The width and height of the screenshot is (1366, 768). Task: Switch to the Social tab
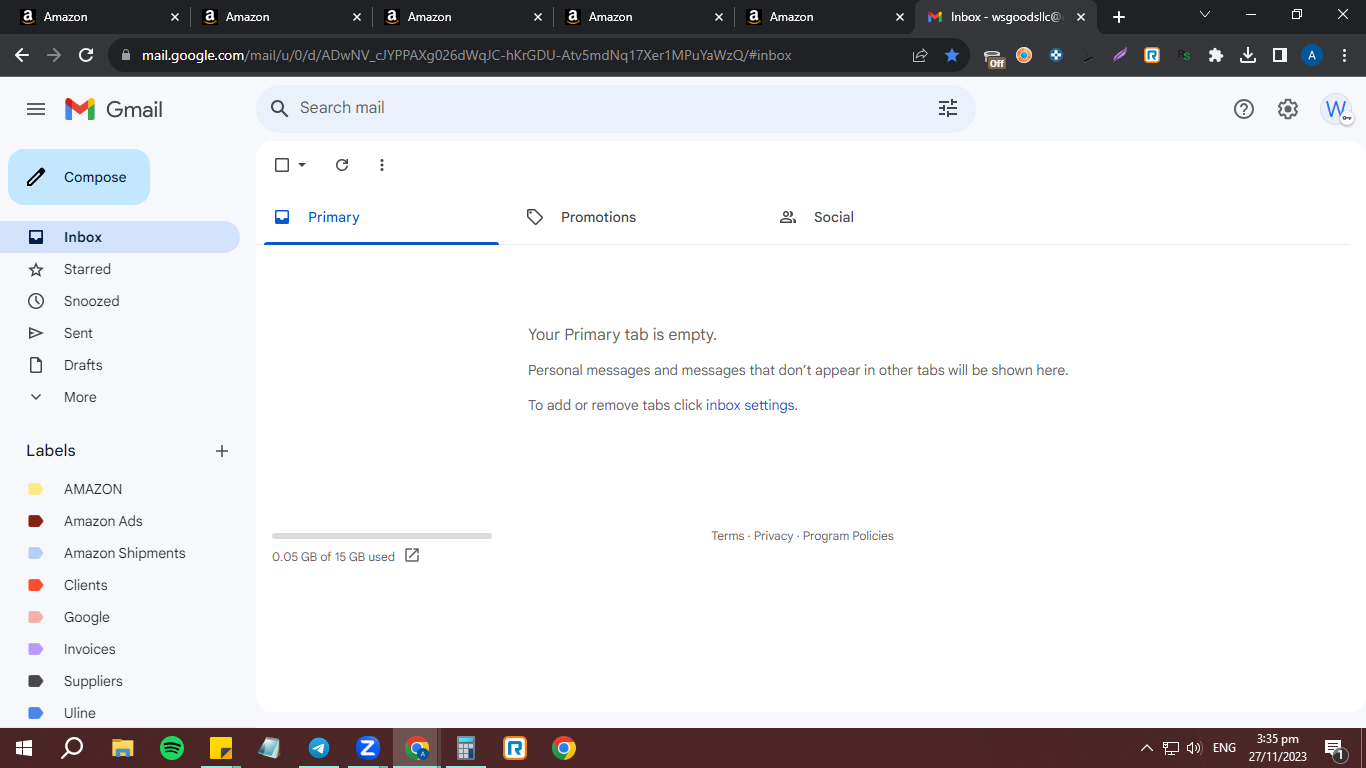[x=887, y=217]
